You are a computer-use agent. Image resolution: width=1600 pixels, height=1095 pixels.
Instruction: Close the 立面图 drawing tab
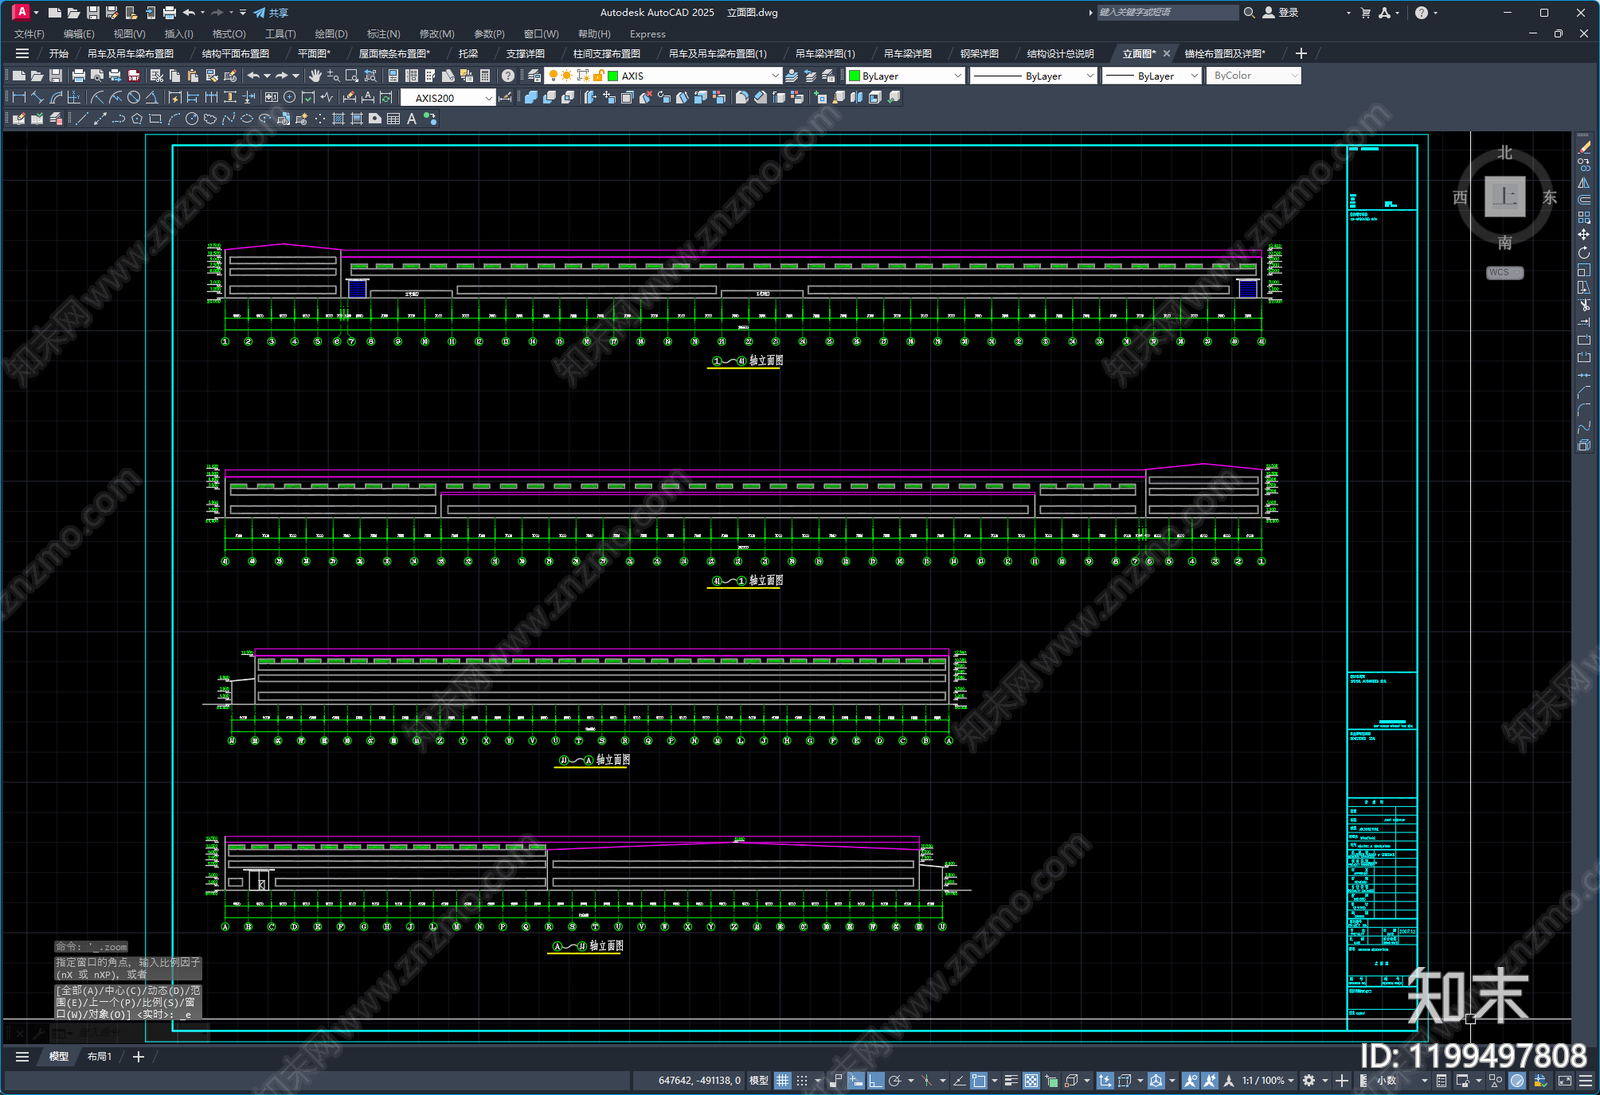click(1166, 54)
